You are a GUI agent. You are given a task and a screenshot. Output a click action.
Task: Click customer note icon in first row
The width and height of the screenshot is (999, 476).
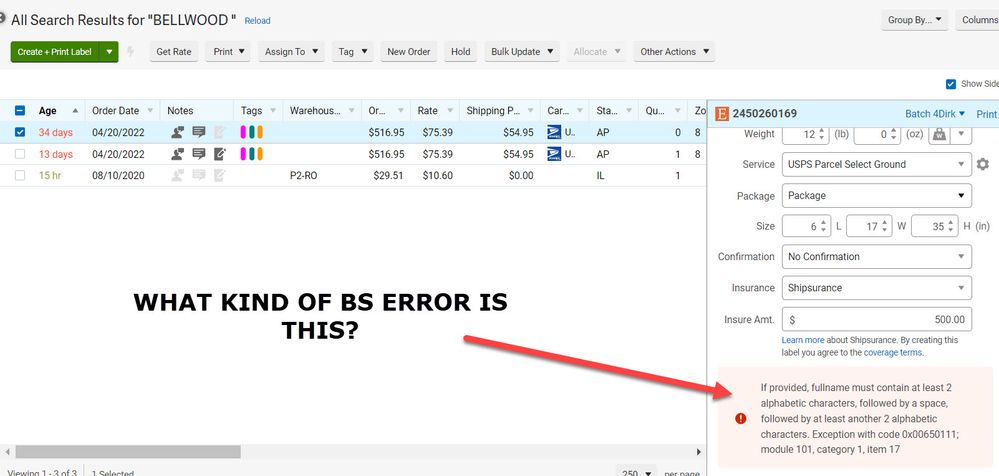[x=178, y=132]
